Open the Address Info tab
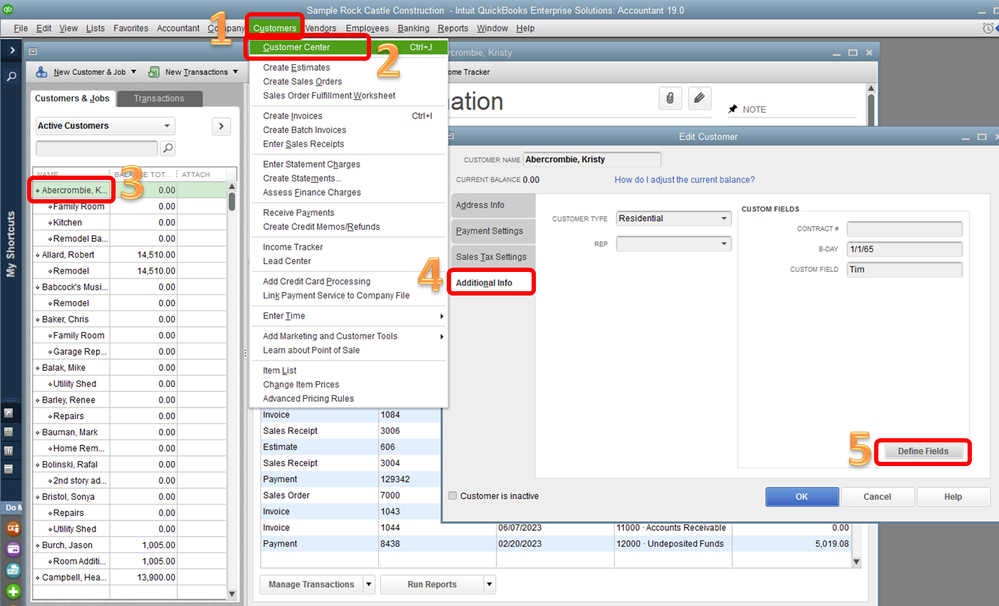The image size is (999, 606). coord(493,205)
